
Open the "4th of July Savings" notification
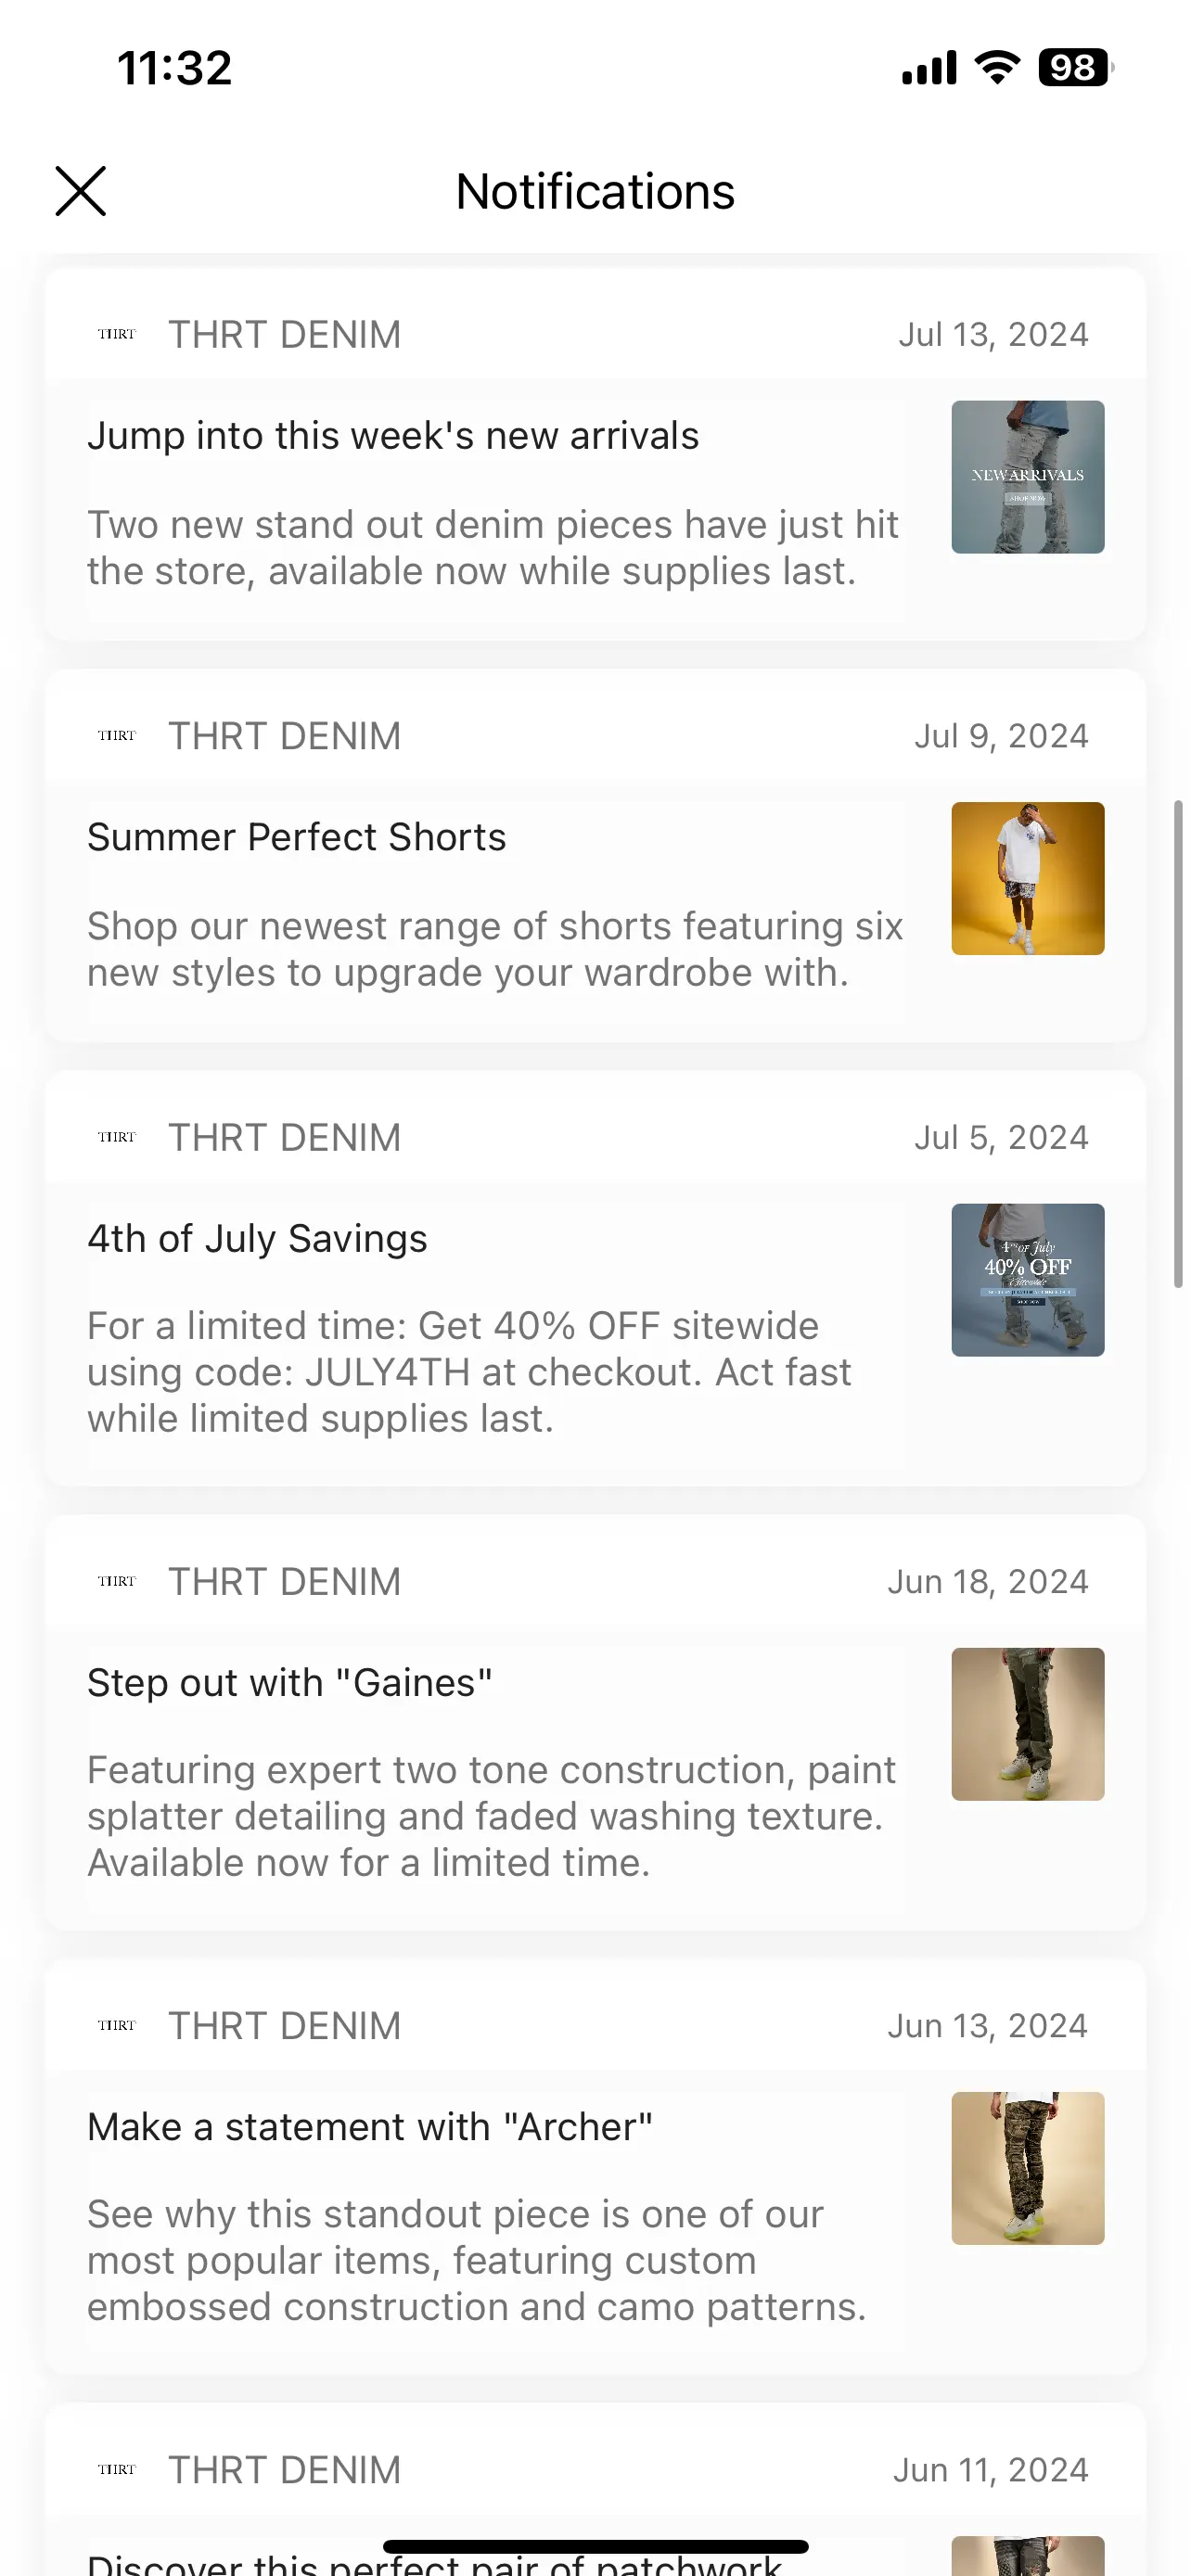(x=257, y=1239)
